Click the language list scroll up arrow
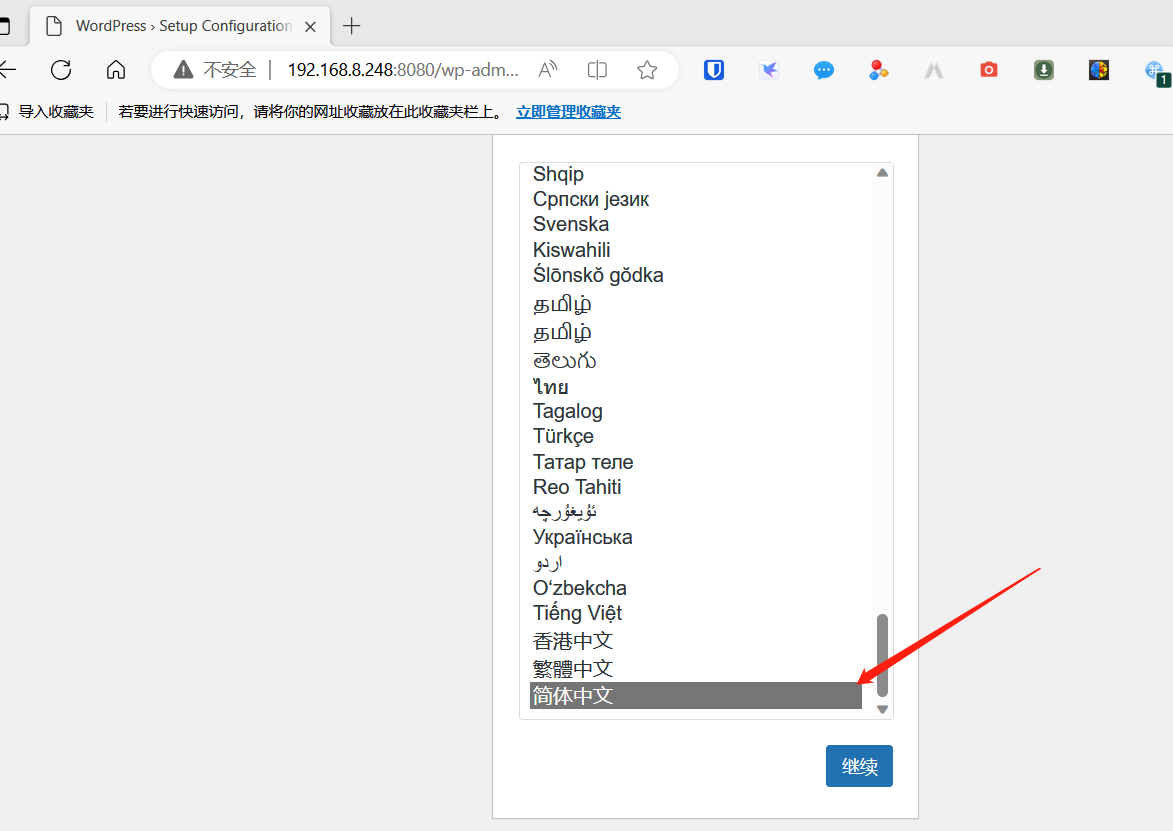This screenshot has height=831, width=1173. point(883,173)
